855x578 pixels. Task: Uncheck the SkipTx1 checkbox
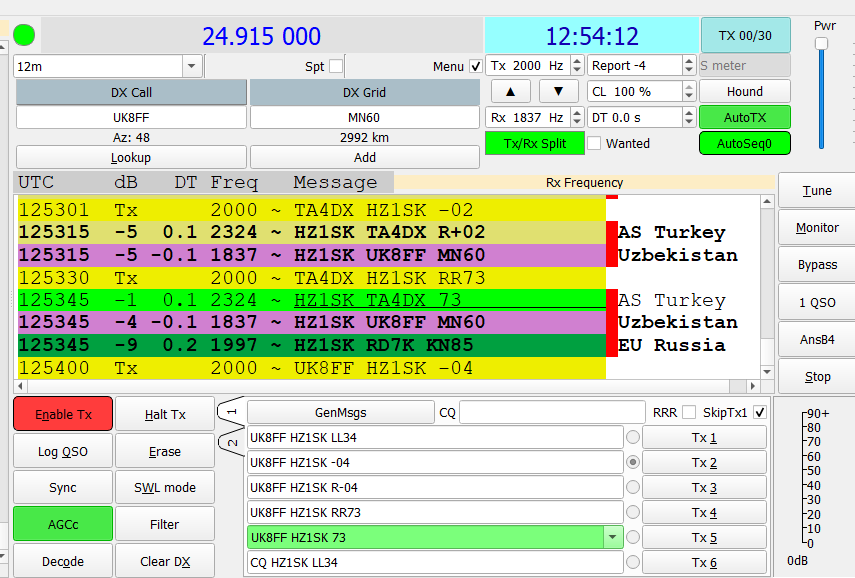[x=759, y=412]
